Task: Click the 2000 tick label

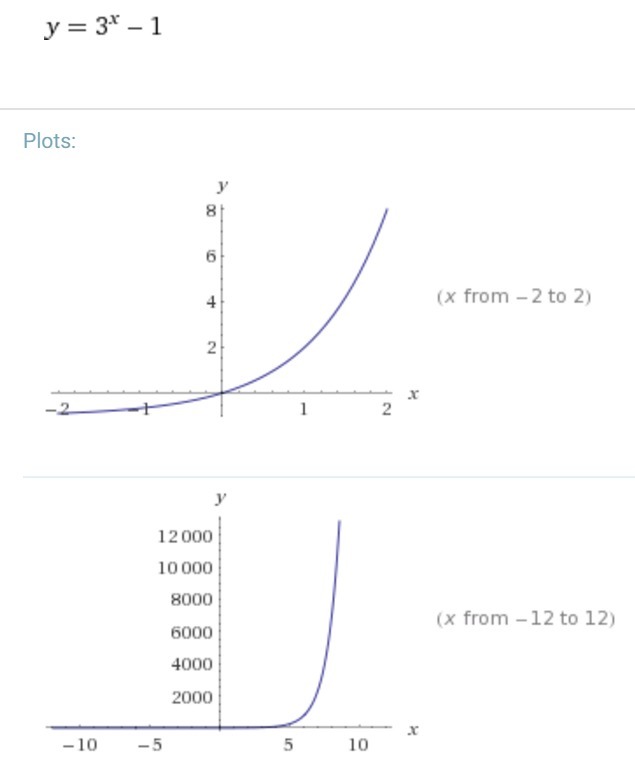Action: [191, 698]
